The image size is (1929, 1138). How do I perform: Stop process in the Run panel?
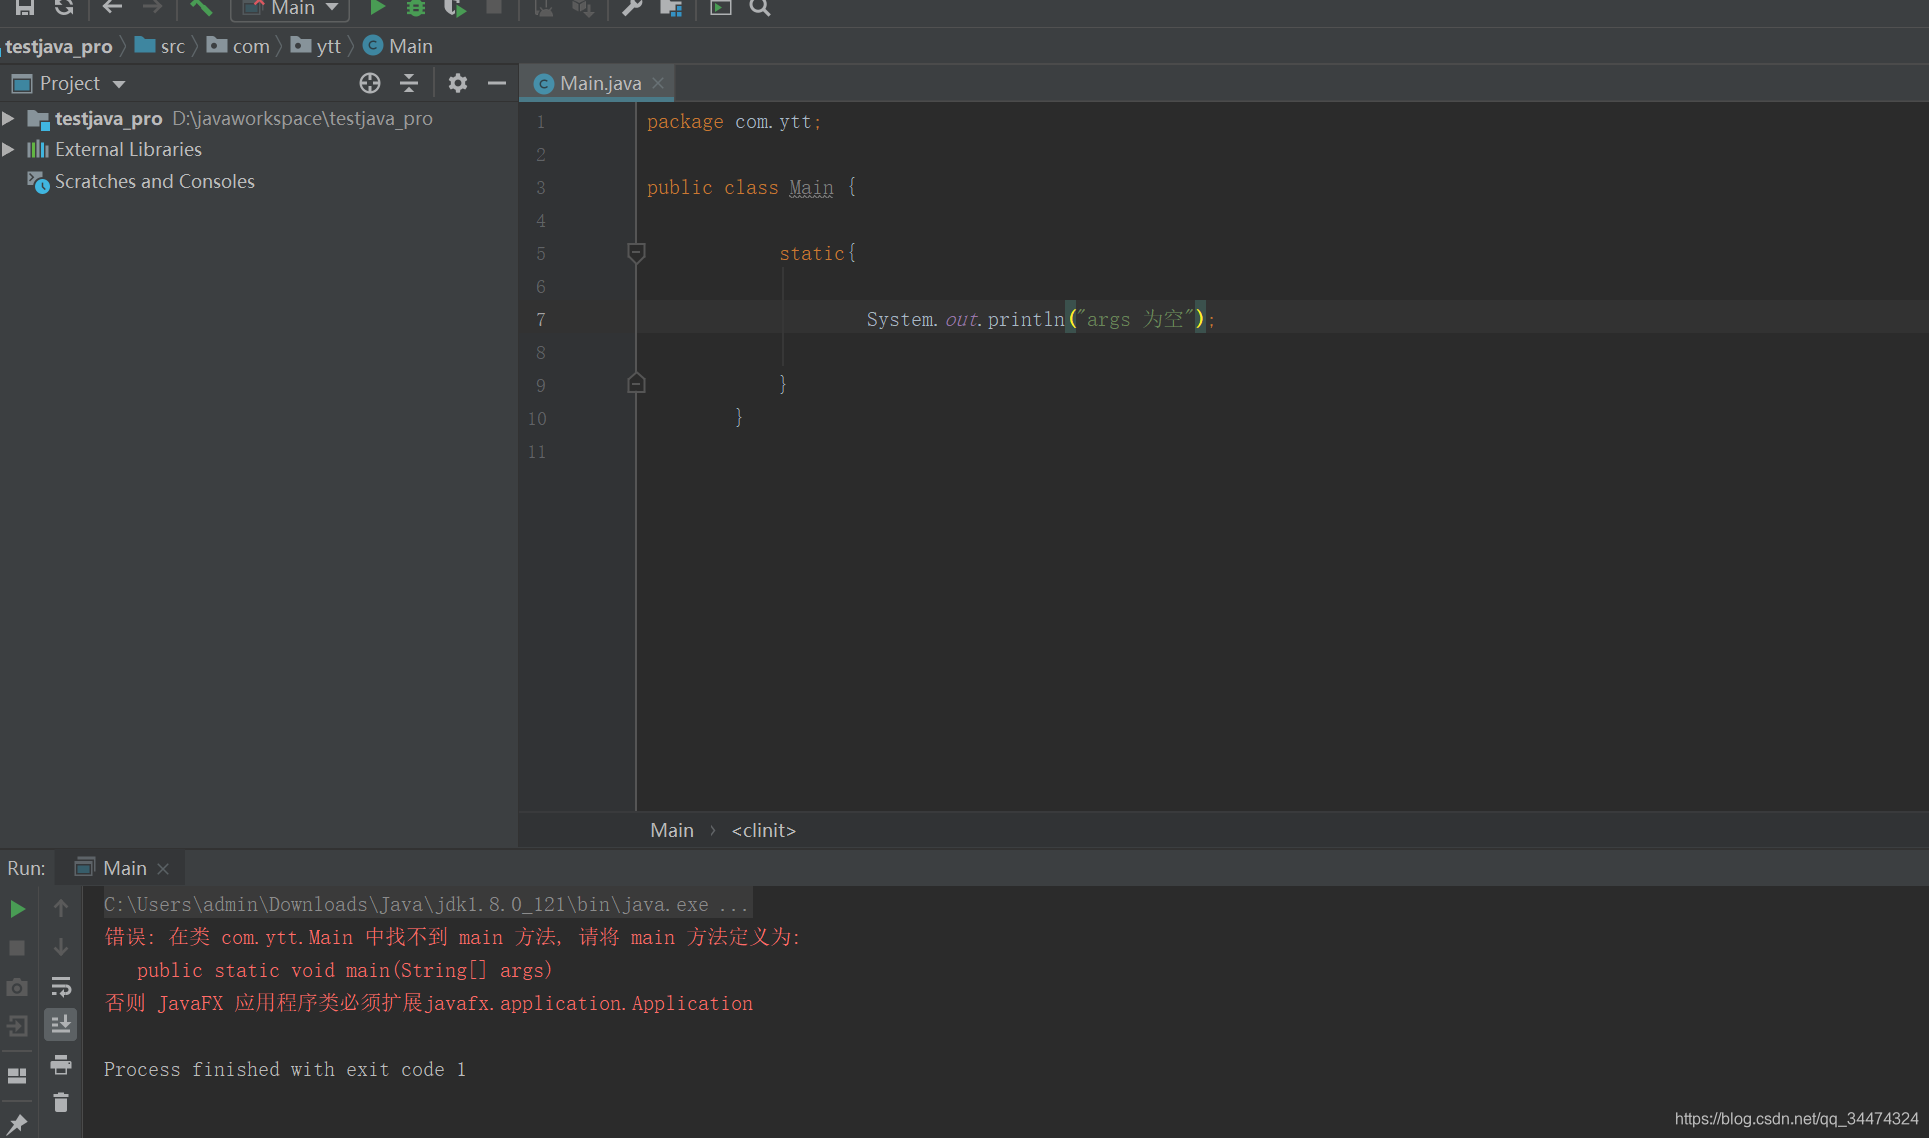coord(17,947)
